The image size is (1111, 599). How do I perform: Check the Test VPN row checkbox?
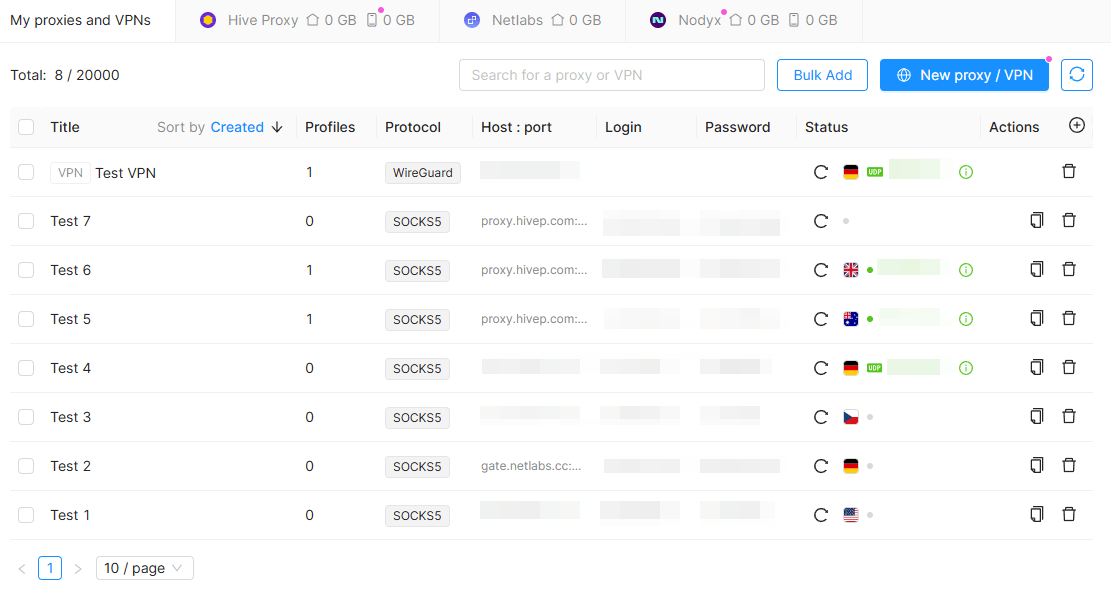[x=26, y=172]
